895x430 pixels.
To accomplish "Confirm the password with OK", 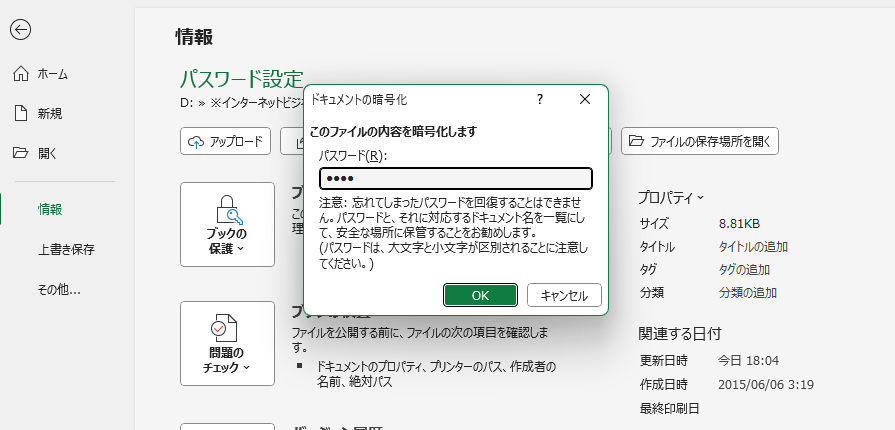I will click(x=480, y=295).
